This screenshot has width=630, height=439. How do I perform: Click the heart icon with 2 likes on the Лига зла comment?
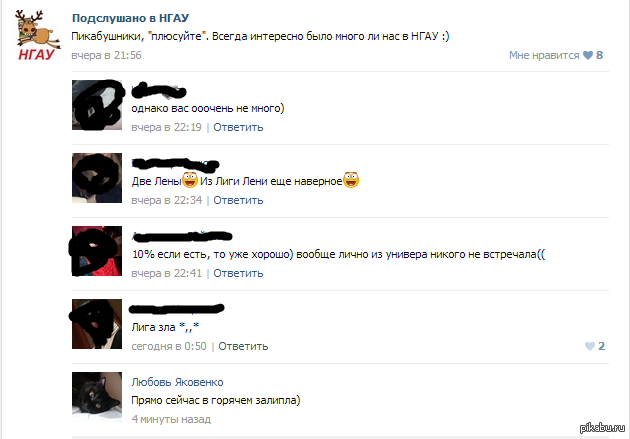click(x=589, y=346)
